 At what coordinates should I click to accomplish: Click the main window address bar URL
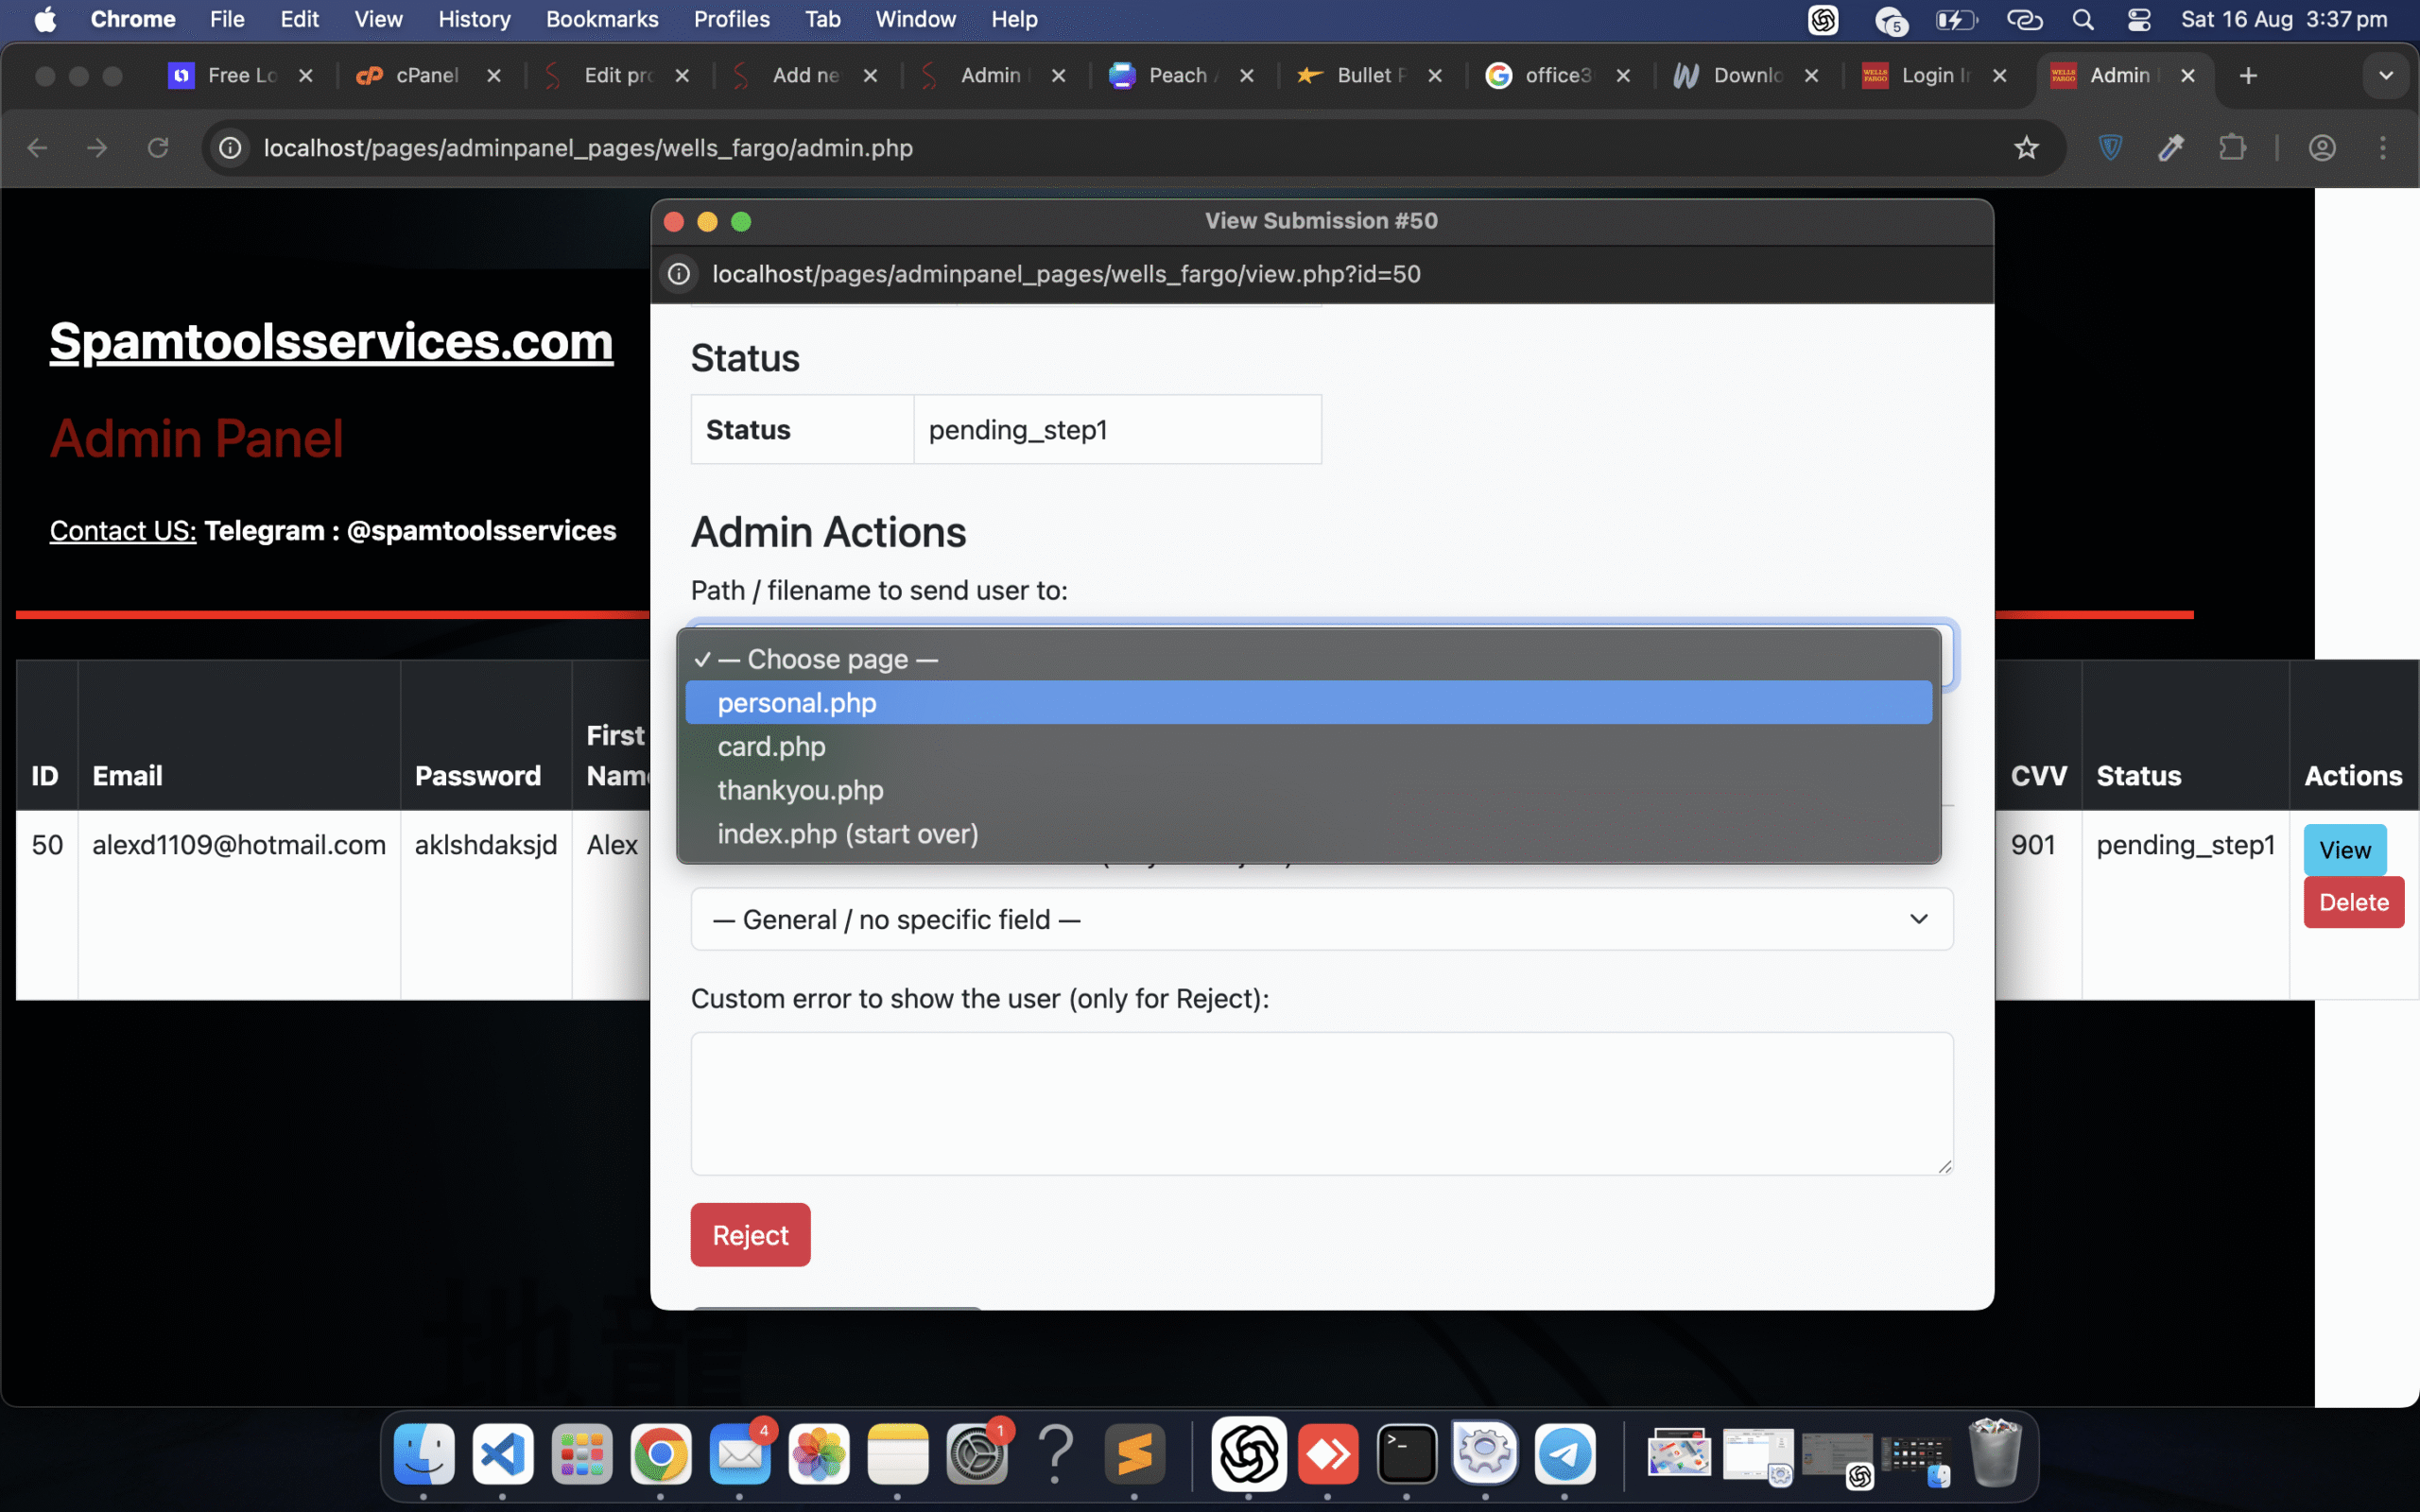tap(588, 148)
